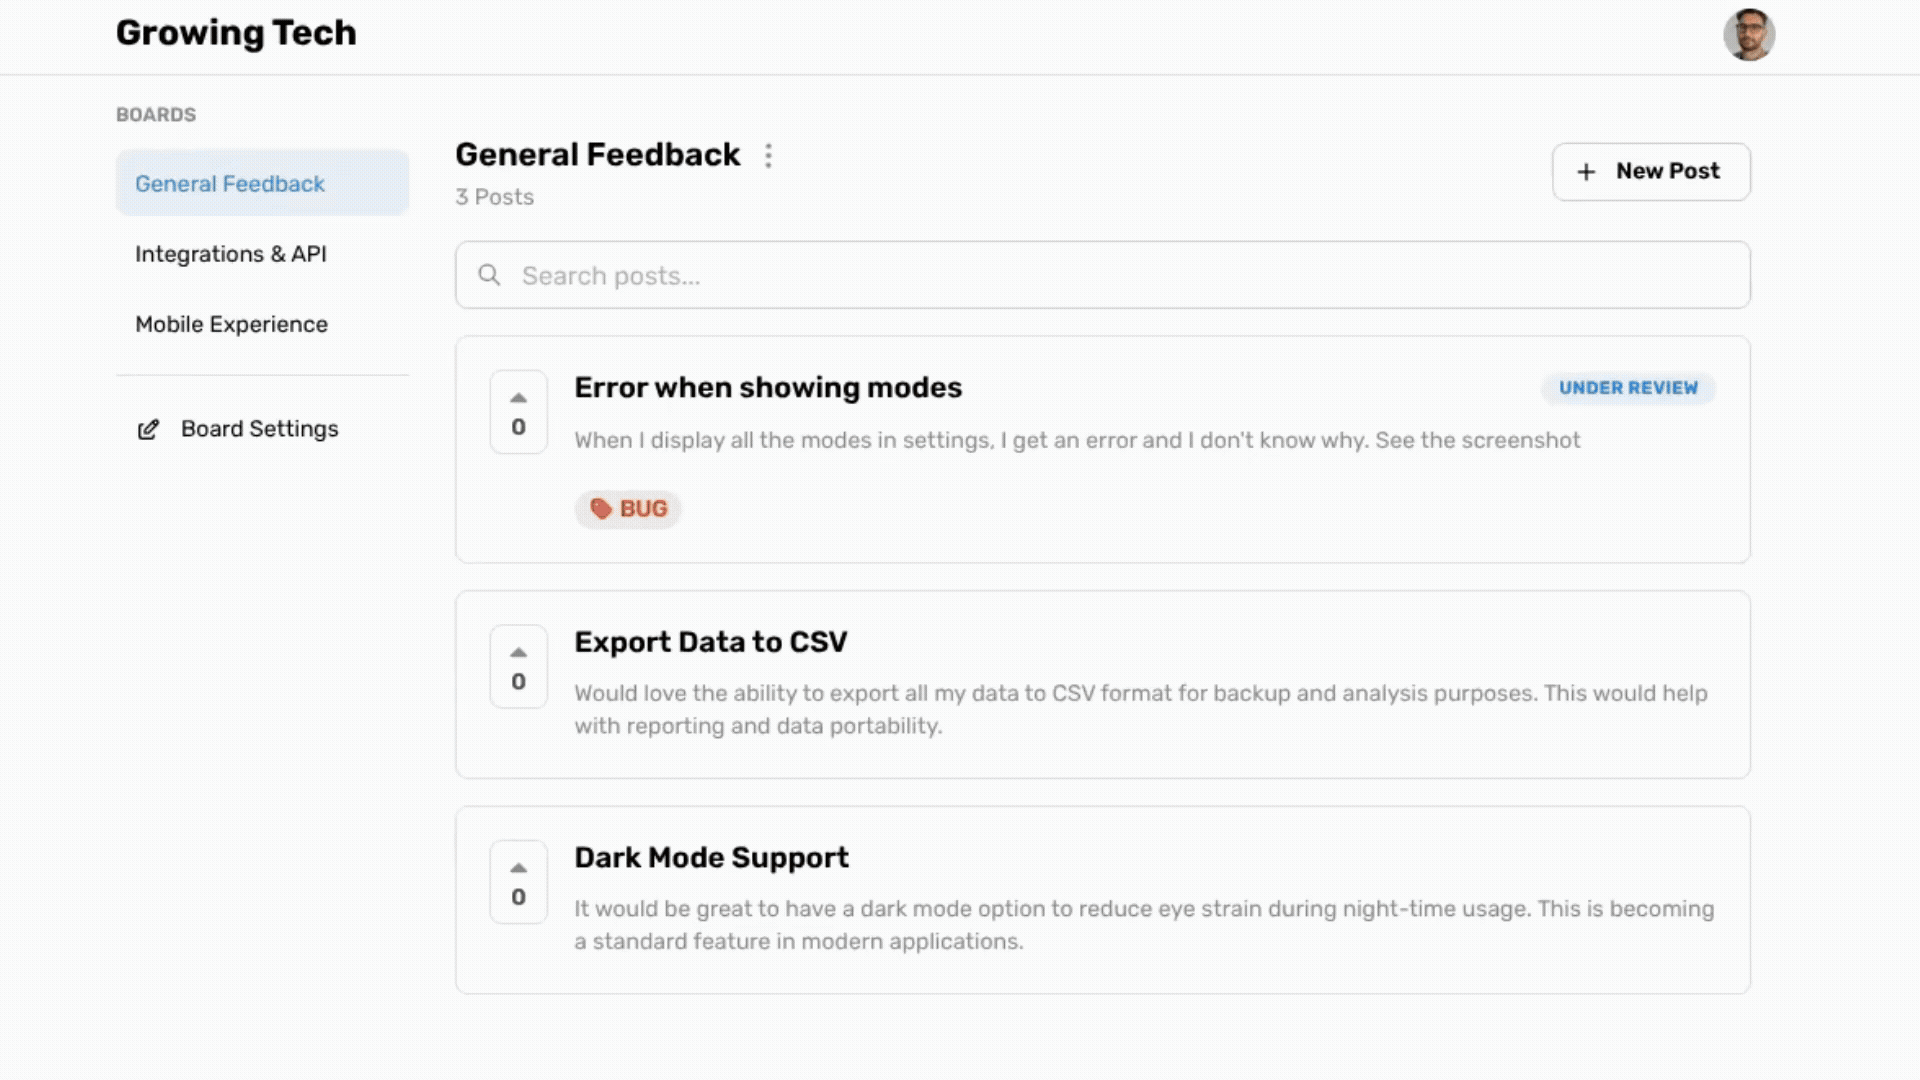Expand the Error when showing modes post
1920x1080 pixels.
click(768, 387)
